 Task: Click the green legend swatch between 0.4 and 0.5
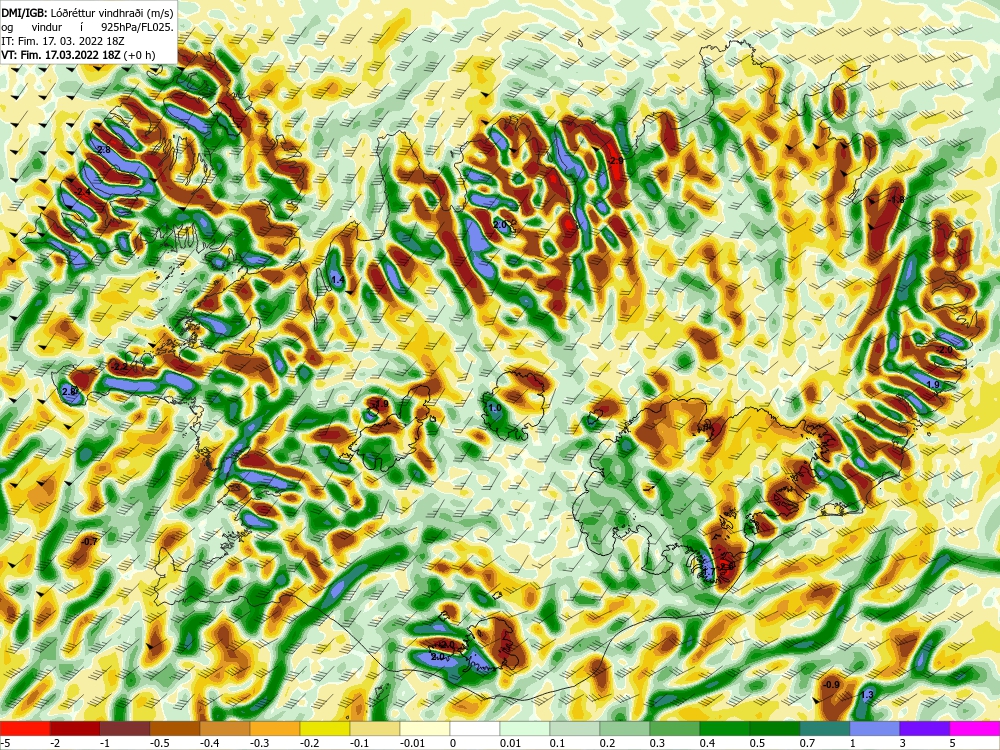point(725,728)
